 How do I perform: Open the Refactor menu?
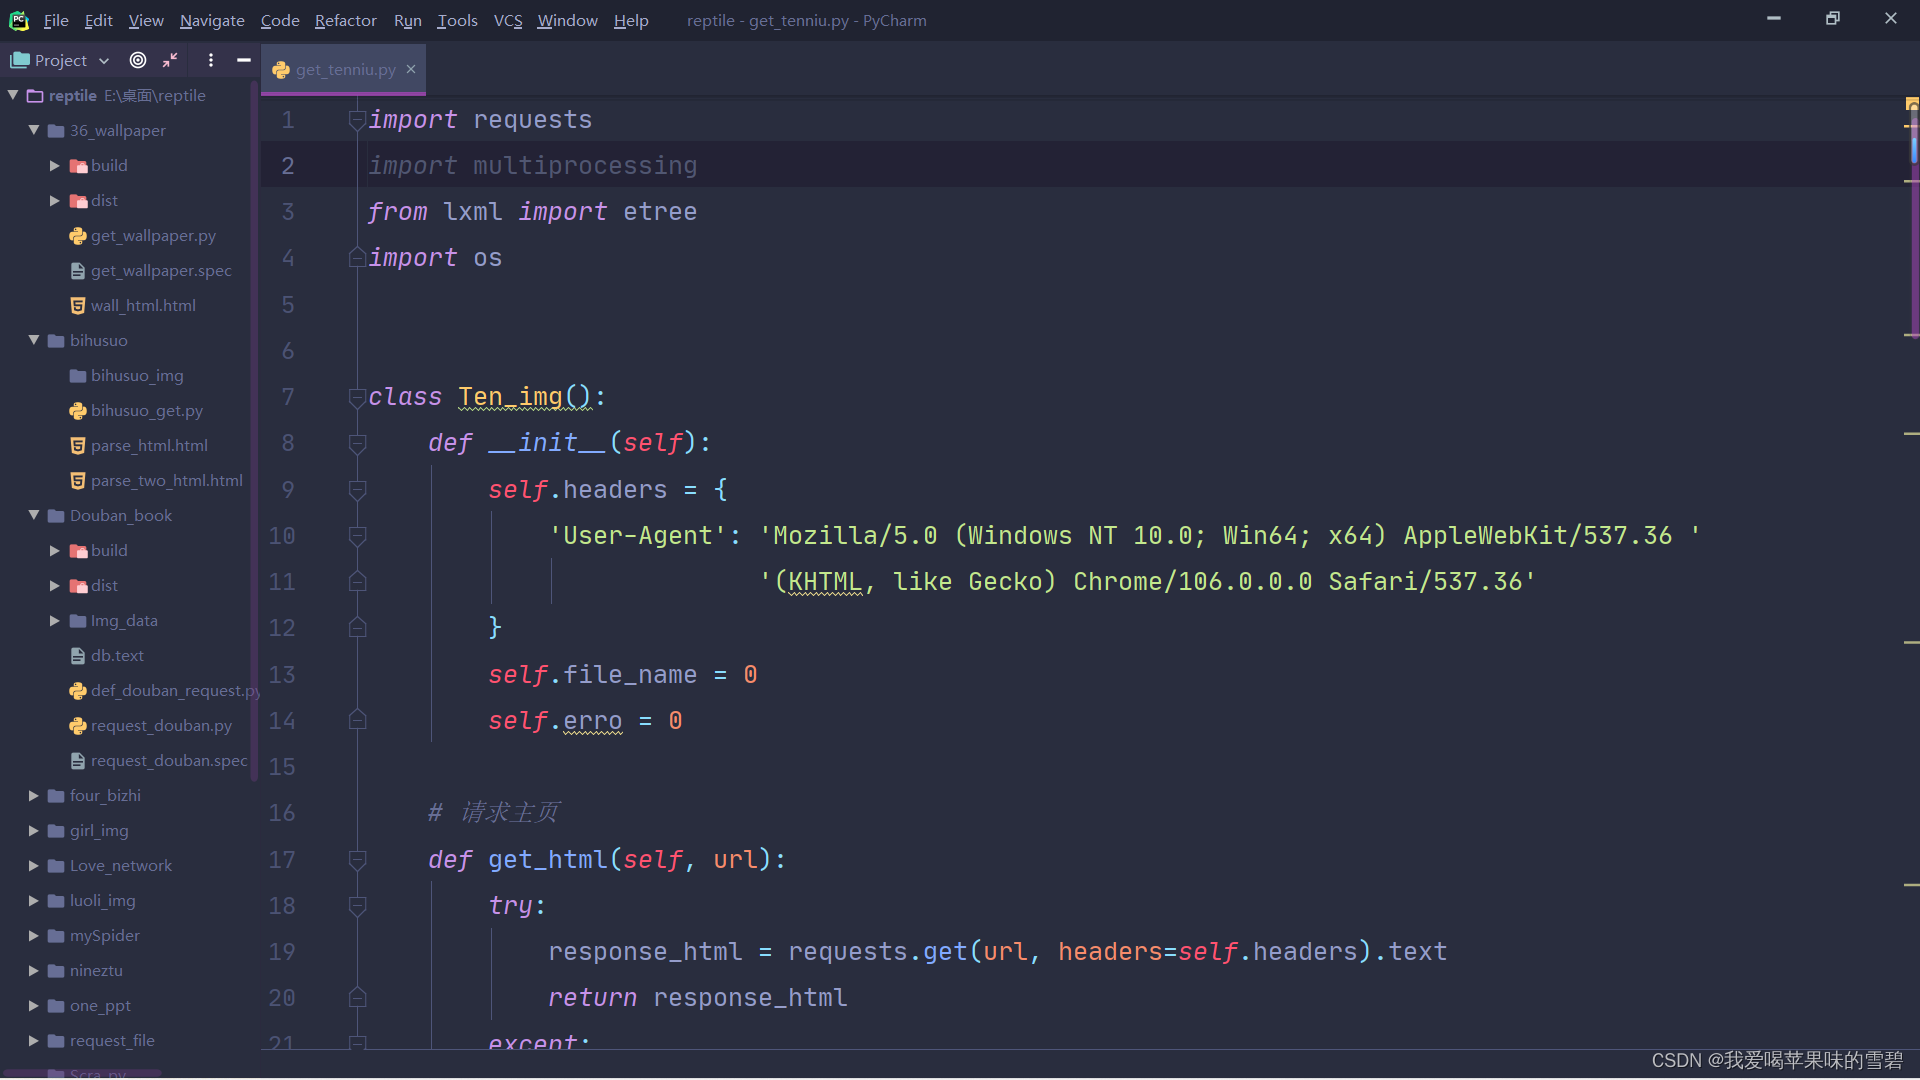point(345,20)
